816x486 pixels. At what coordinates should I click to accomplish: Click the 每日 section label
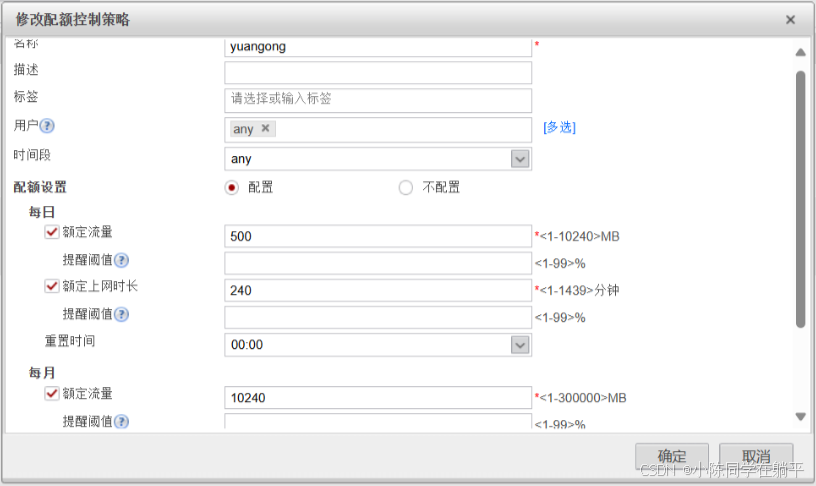pyautogui.click(x=42, y=212)
